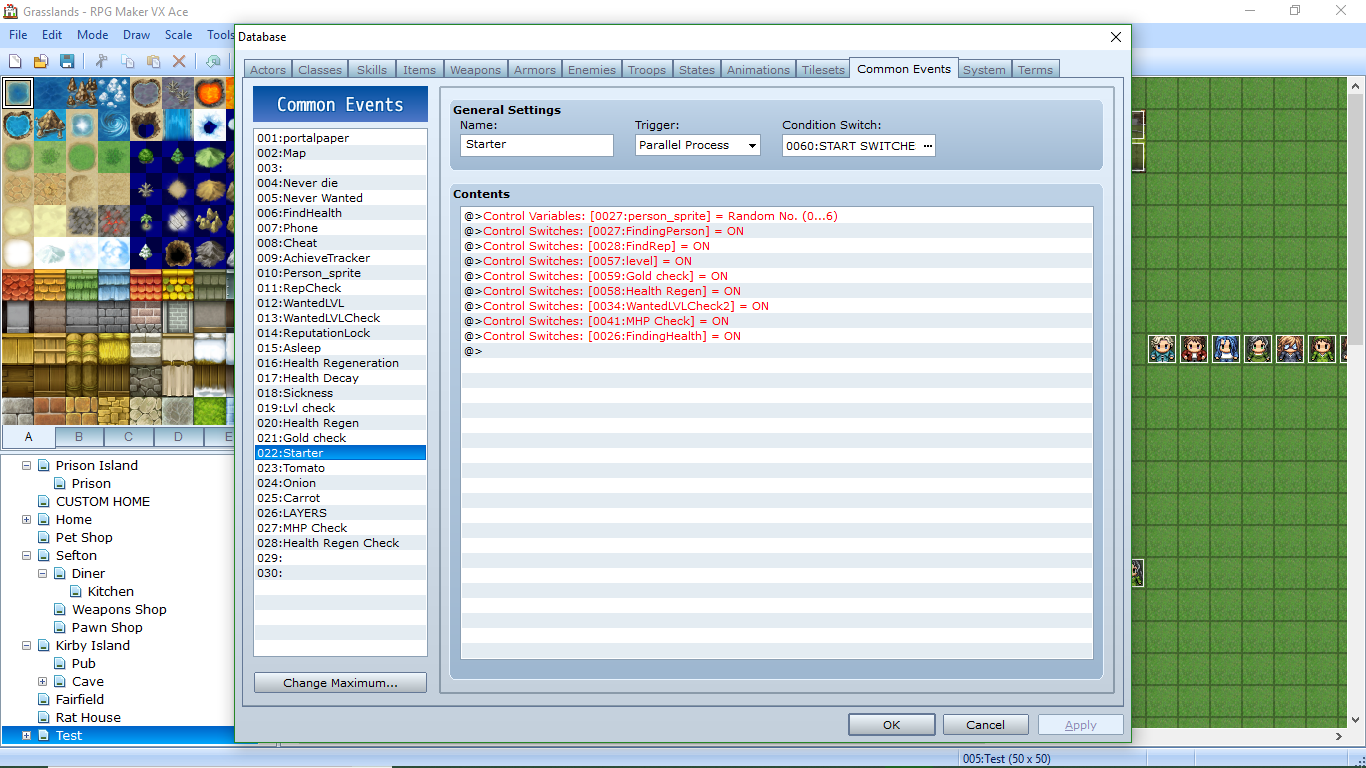Click the Open Project folder icon

coord(42,61)
